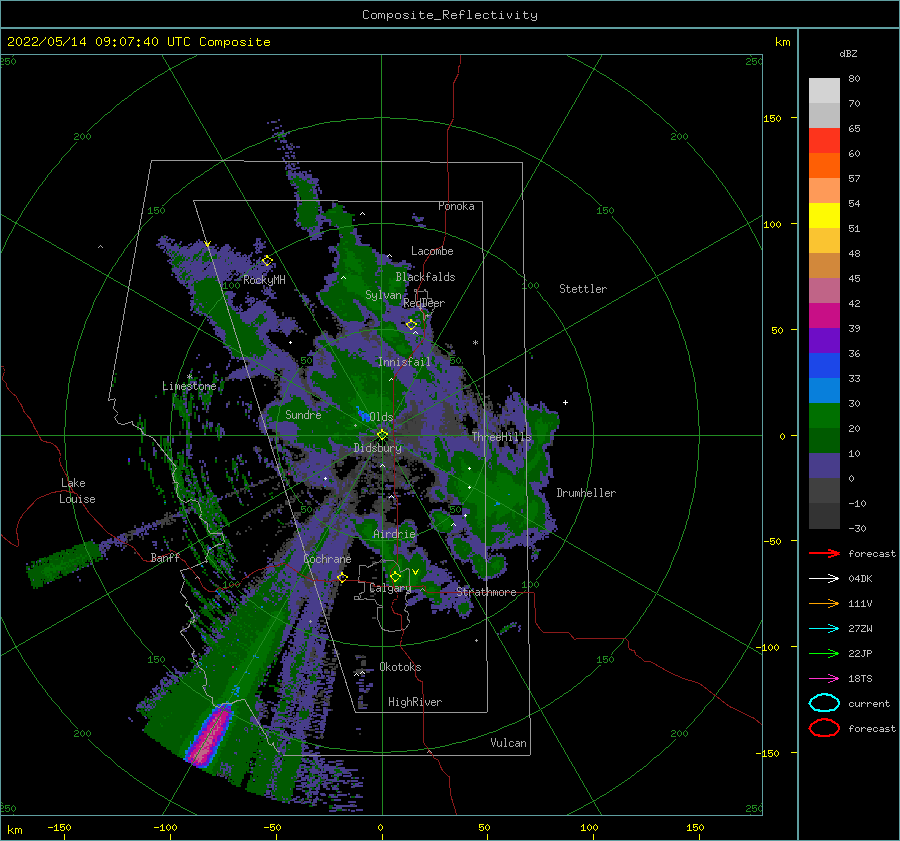Click the magenta 42-39 dBZ color swatch
900x841 pixels.
(x=824, y=316)
